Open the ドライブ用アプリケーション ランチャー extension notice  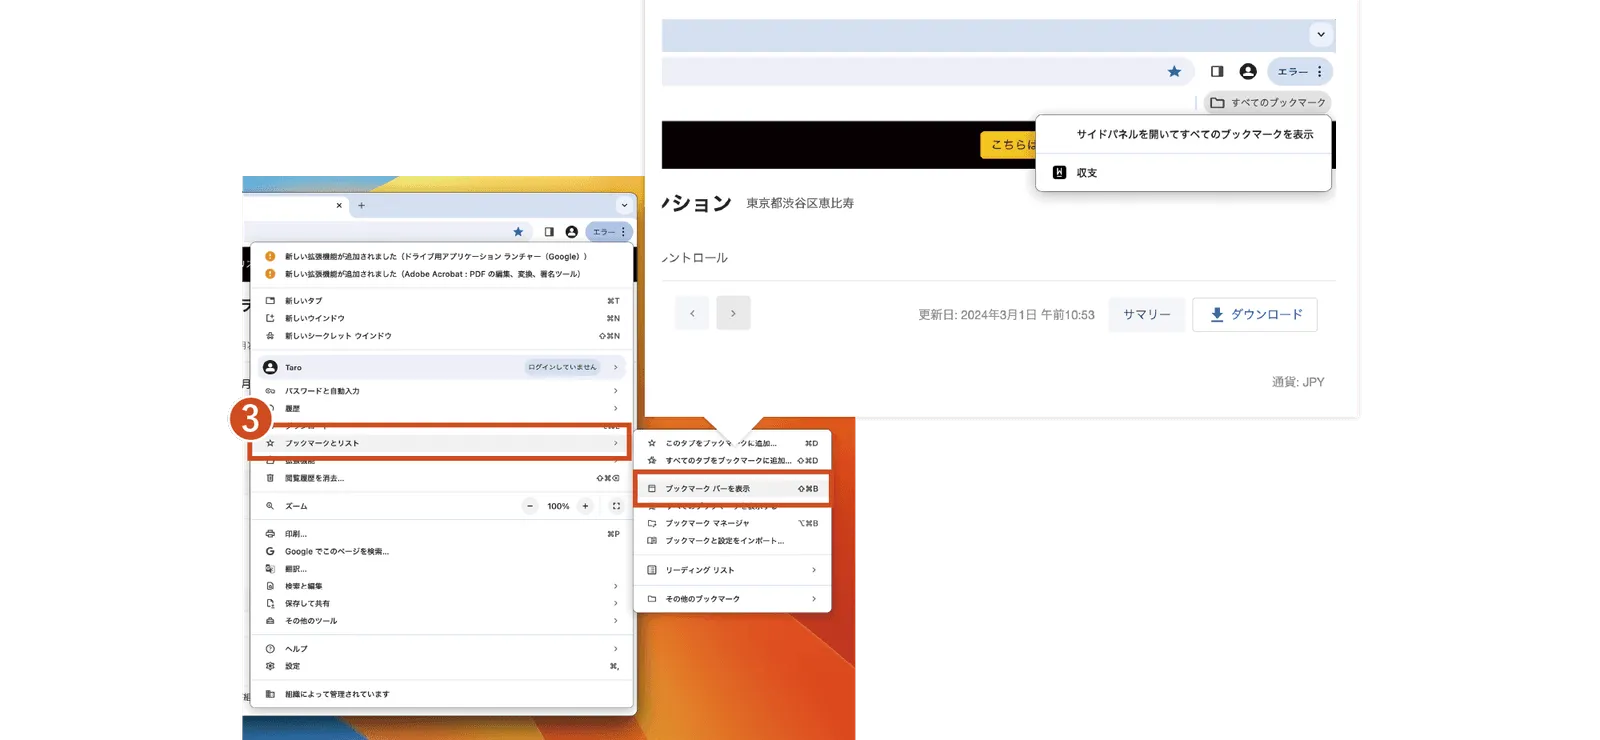442,256
